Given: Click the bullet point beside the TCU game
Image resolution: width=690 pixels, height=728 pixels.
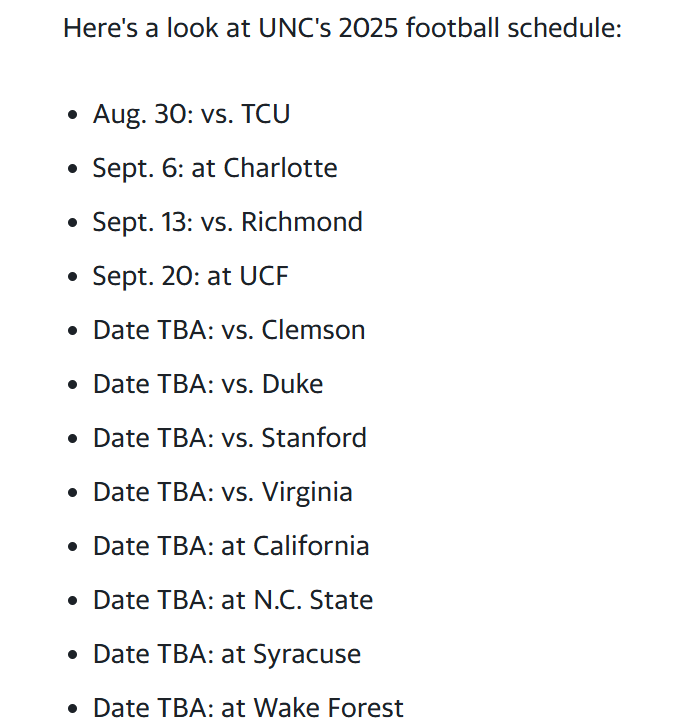Looking at the screenshot, I should (x=72, y=115).
